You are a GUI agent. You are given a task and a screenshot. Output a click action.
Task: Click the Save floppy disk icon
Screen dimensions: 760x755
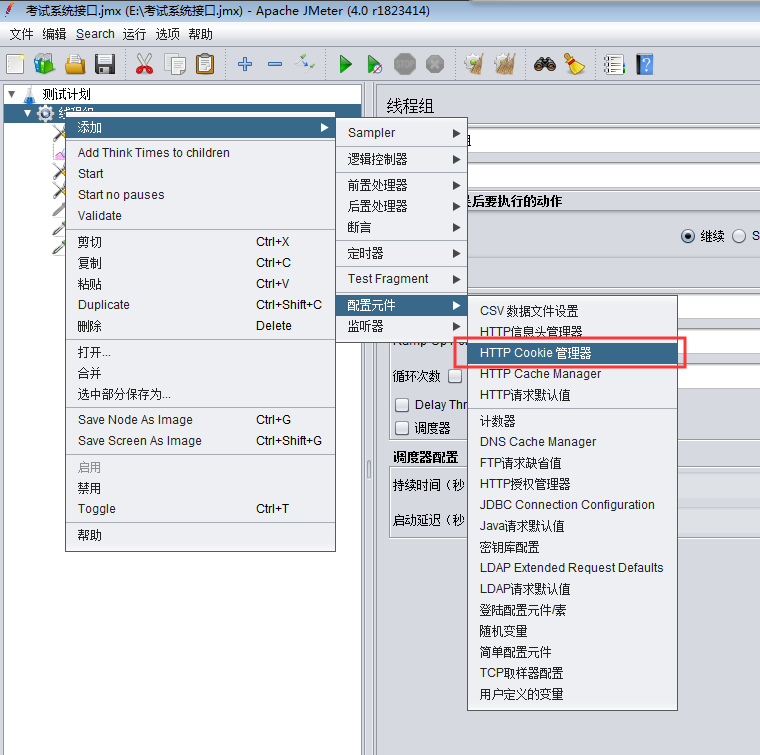click(x=105, y=64)
